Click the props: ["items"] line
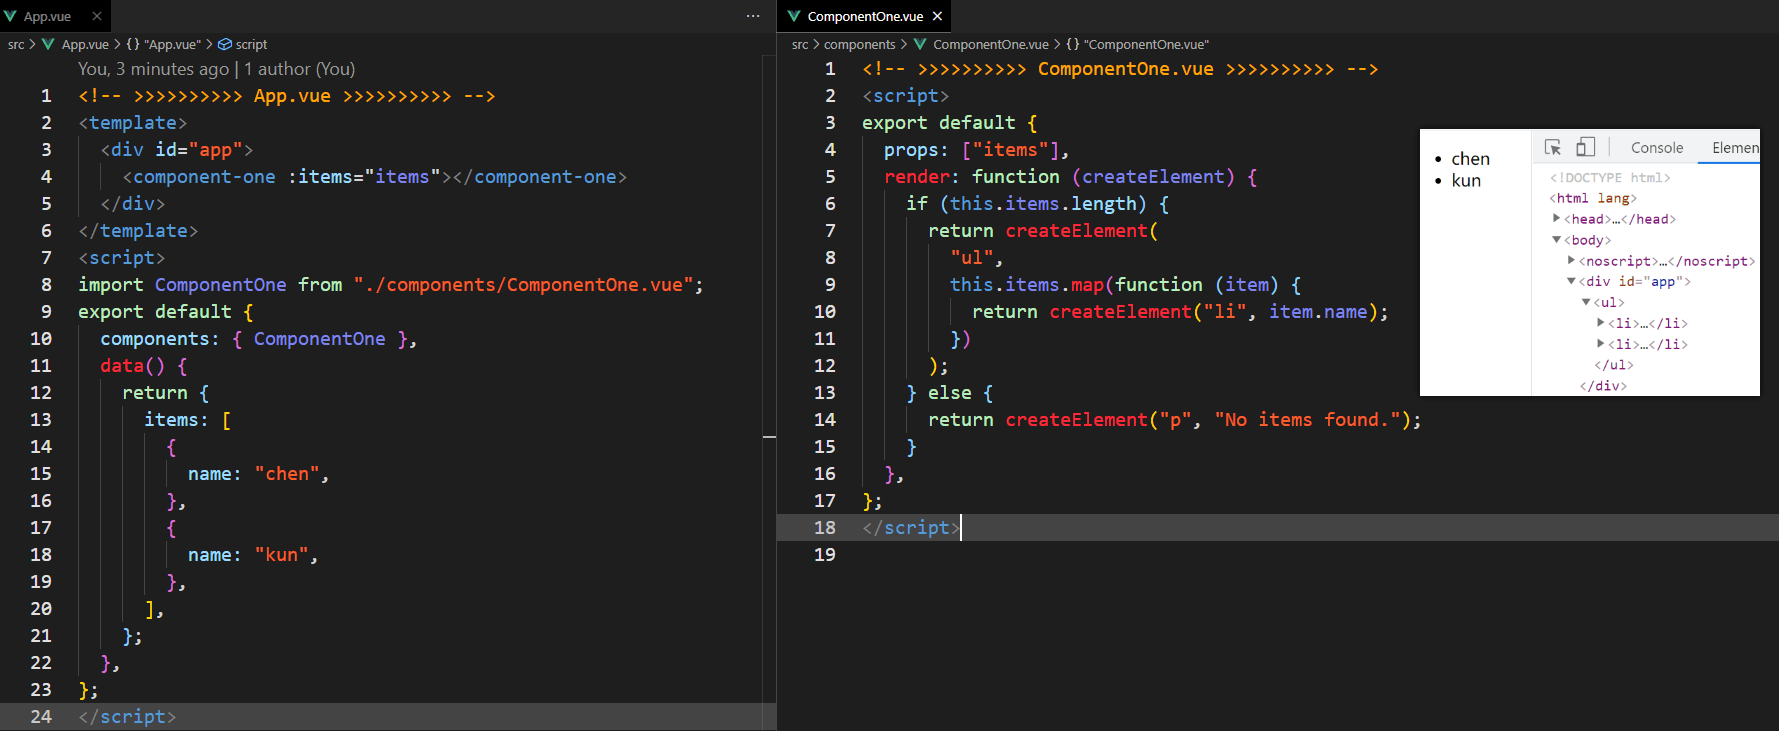Image resolution: width=1779 pixels, height=731 pixels. pyautogui.click(x=976, y=150)
